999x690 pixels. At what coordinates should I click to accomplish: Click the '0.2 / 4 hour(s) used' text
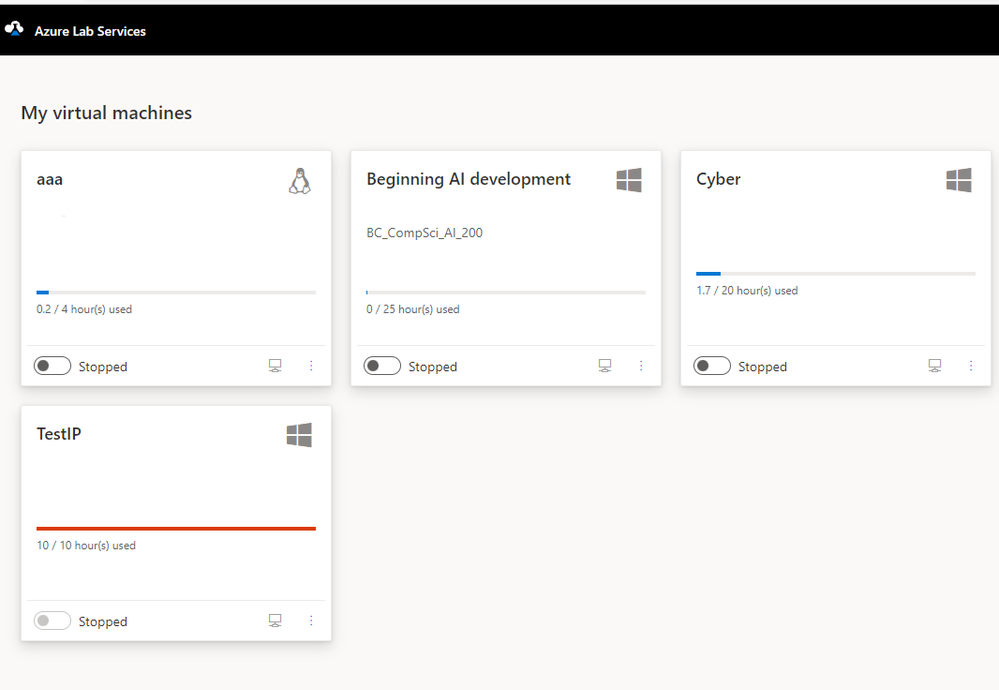point(84,310)
